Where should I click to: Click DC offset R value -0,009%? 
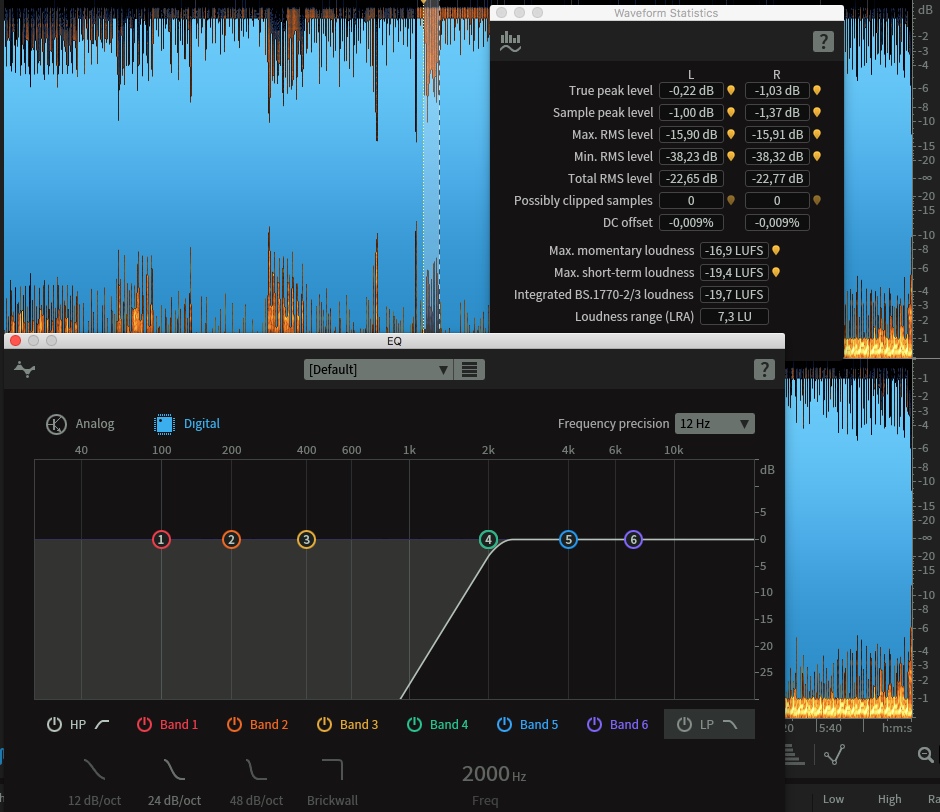777,222
